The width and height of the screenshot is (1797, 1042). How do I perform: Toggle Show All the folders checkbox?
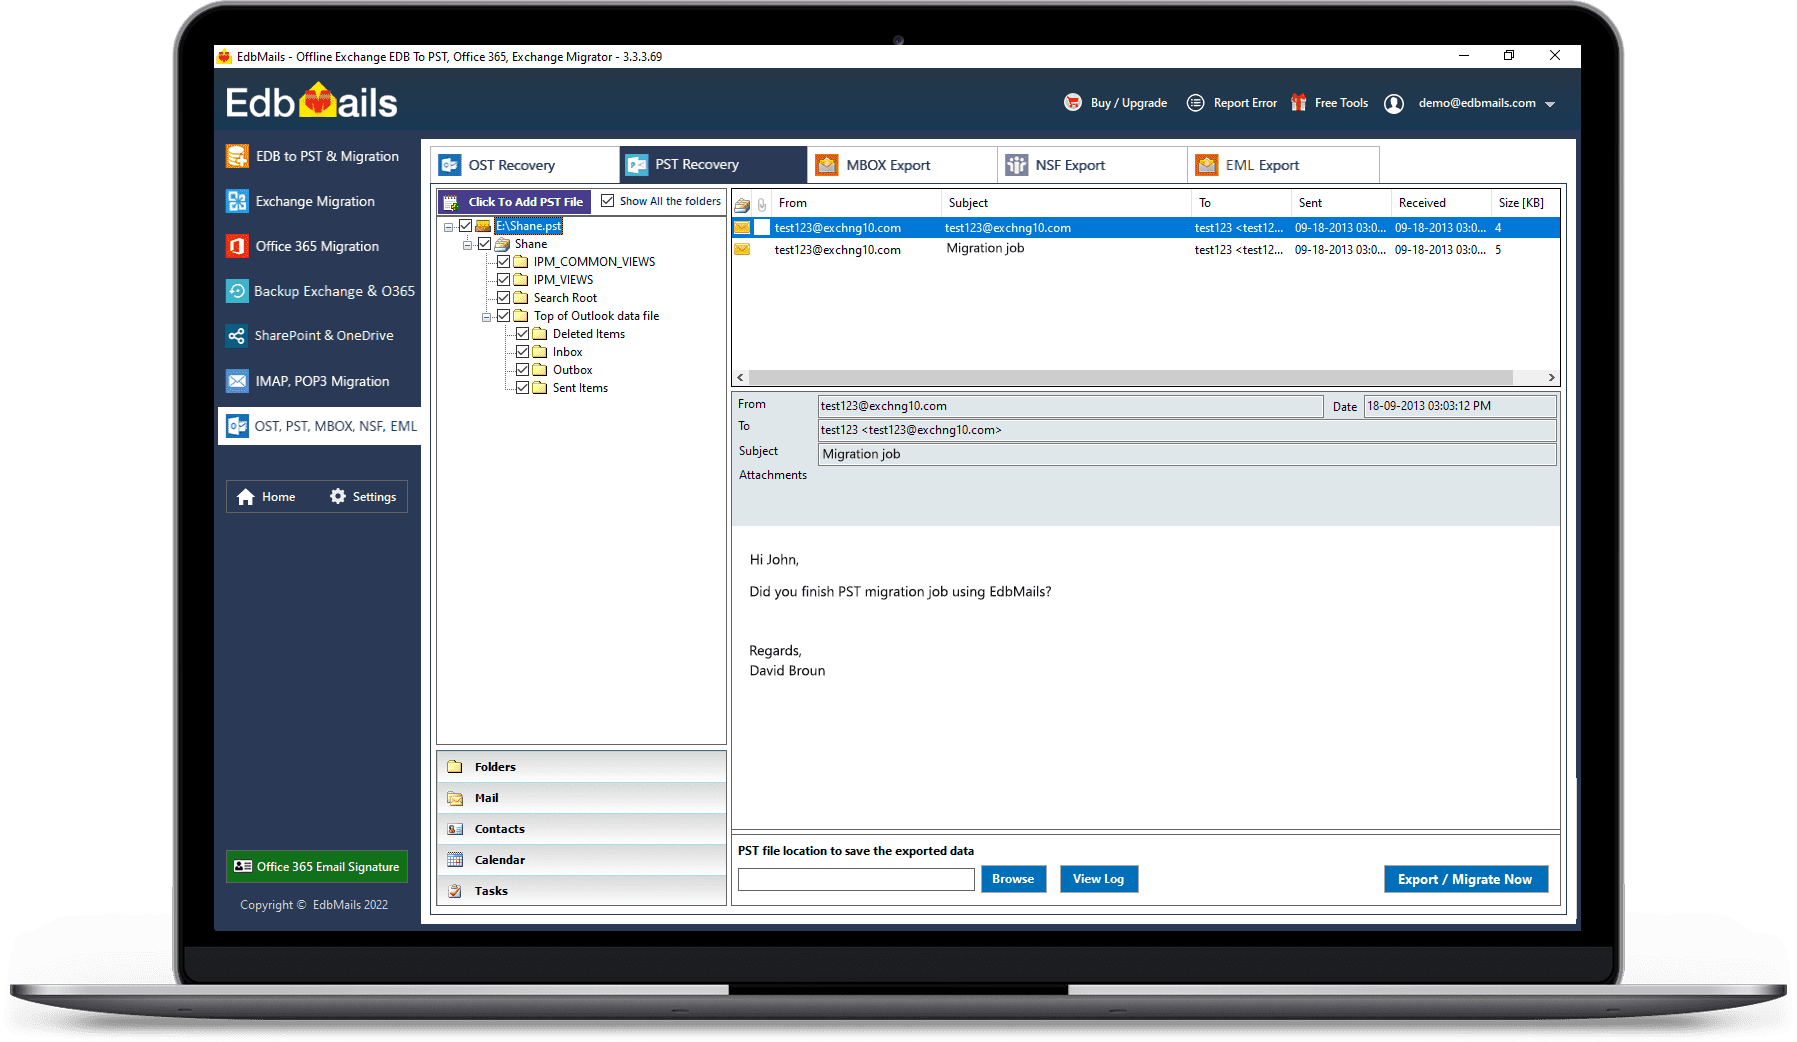tap(607, 201)
